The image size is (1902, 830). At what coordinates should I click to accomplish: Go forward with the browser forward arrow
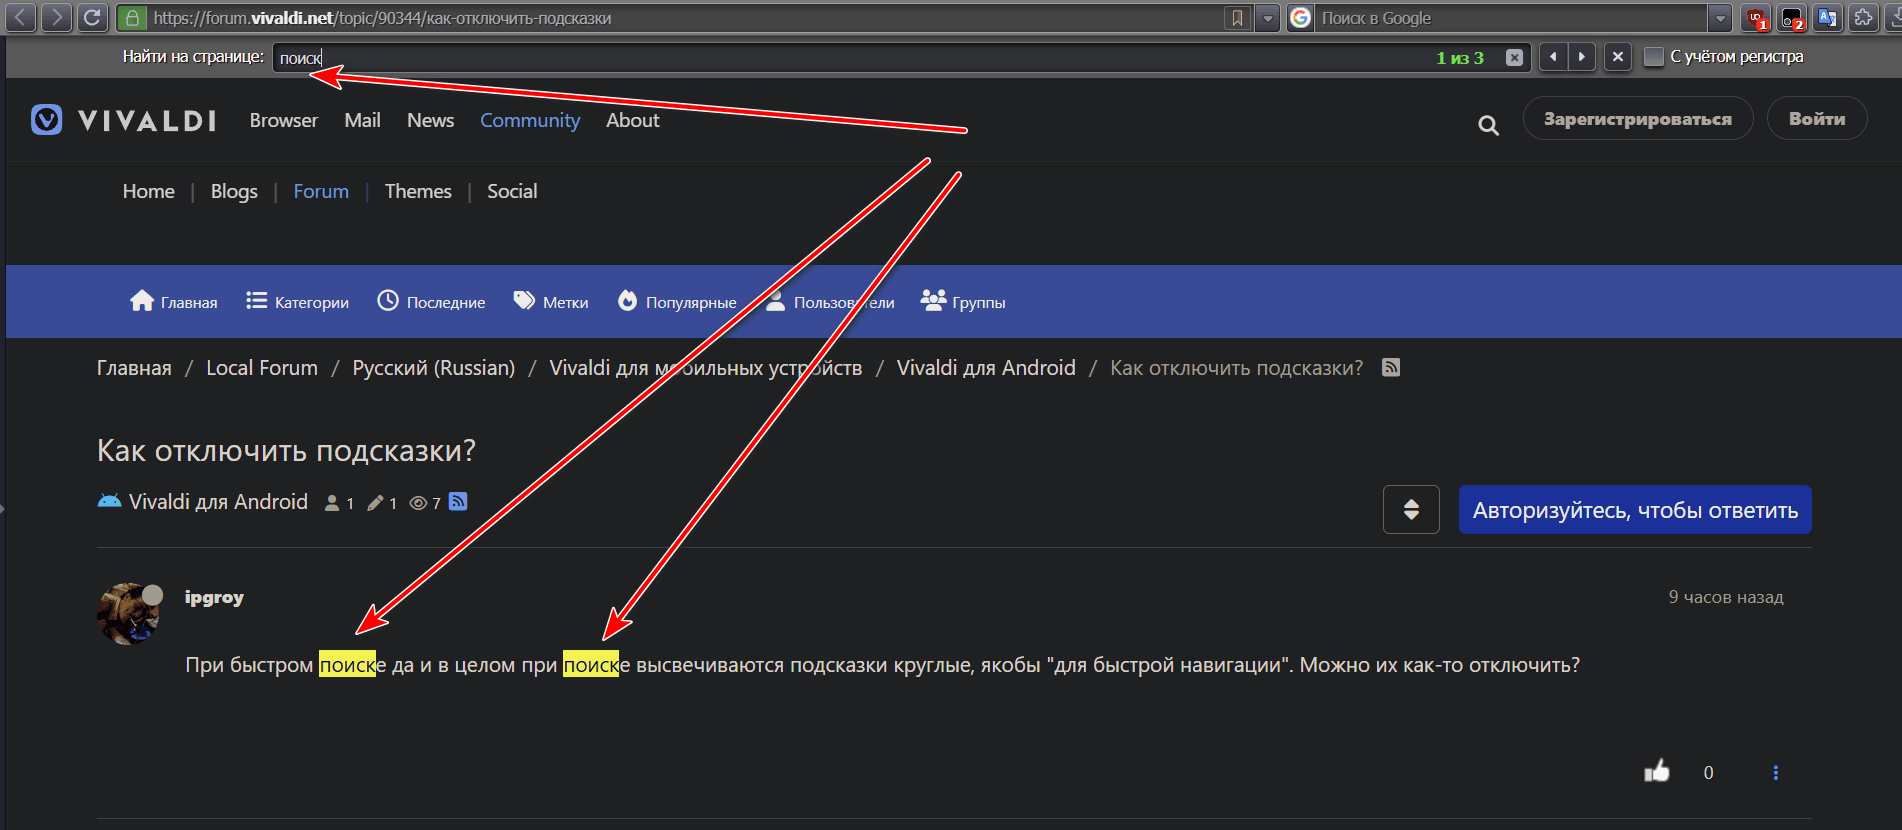coord(56,17)
